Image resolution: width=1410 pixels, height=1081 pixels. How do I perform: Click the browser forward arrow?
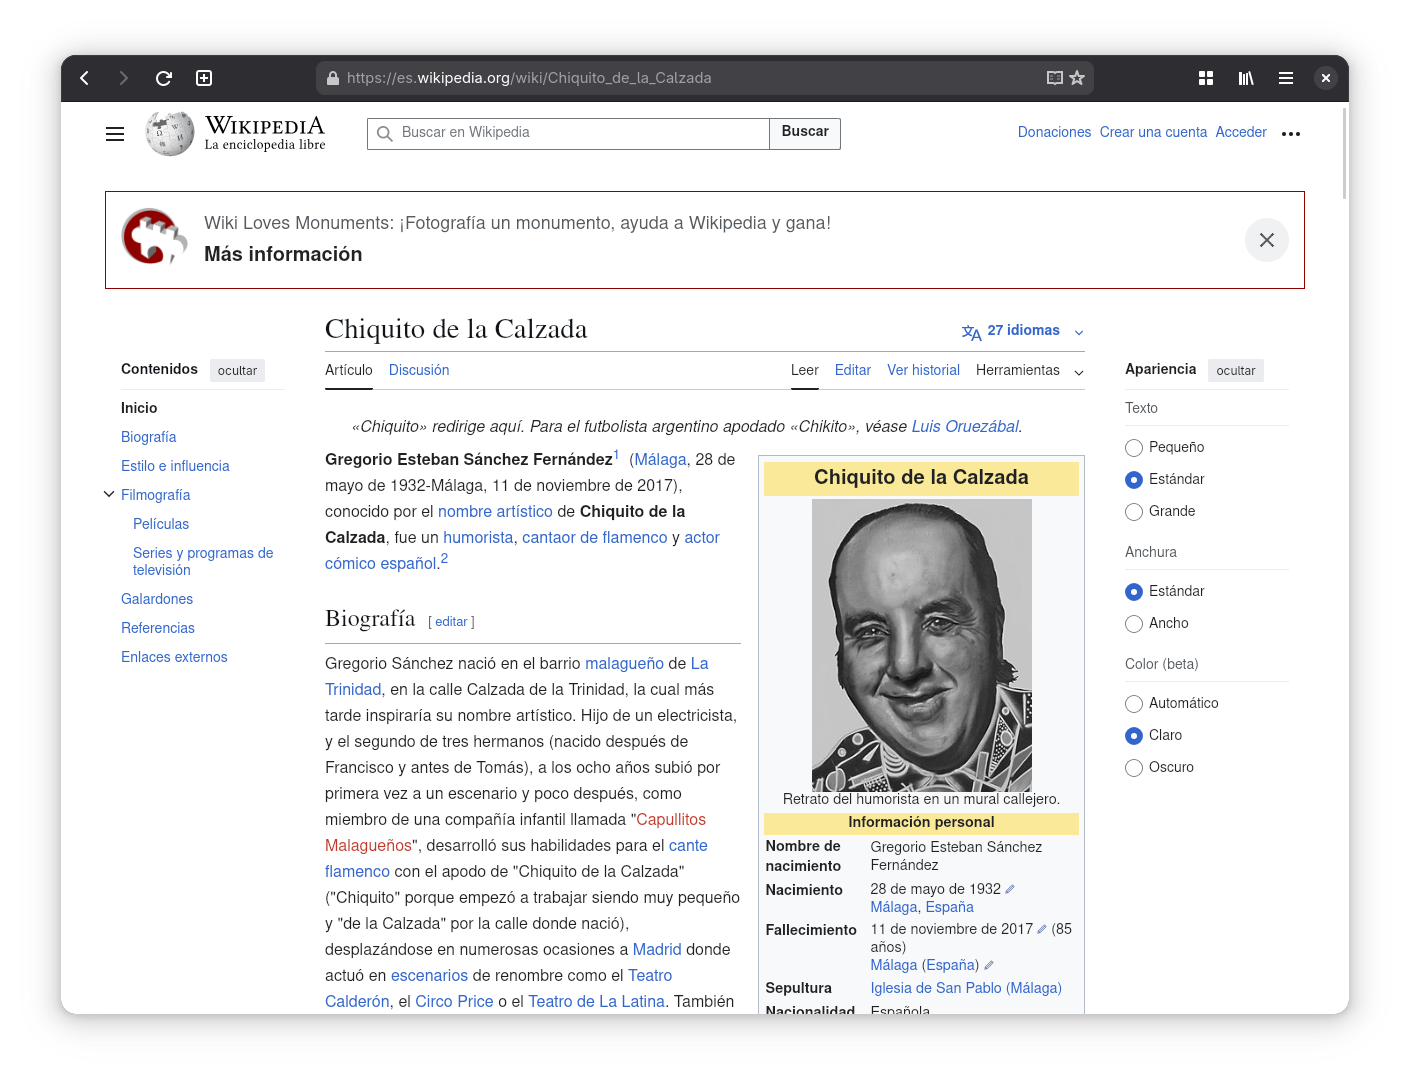click(x=124, y=78)
